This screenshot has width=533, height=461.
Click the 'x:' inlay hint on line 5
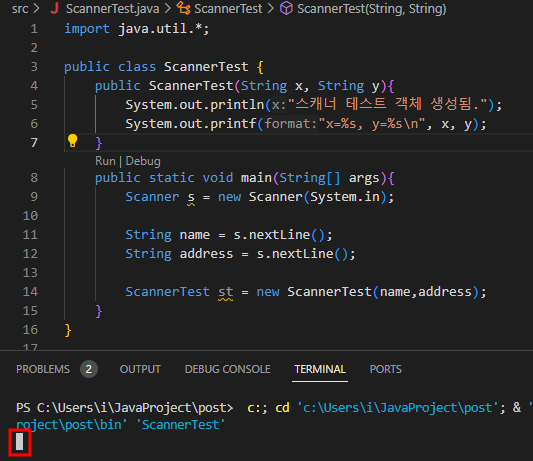(279, 105)
